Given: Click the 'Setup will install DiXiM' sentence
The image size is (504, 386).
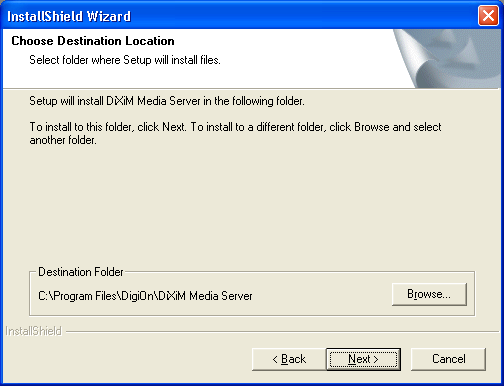Looking at the screenshot, I should pos(167,101).
